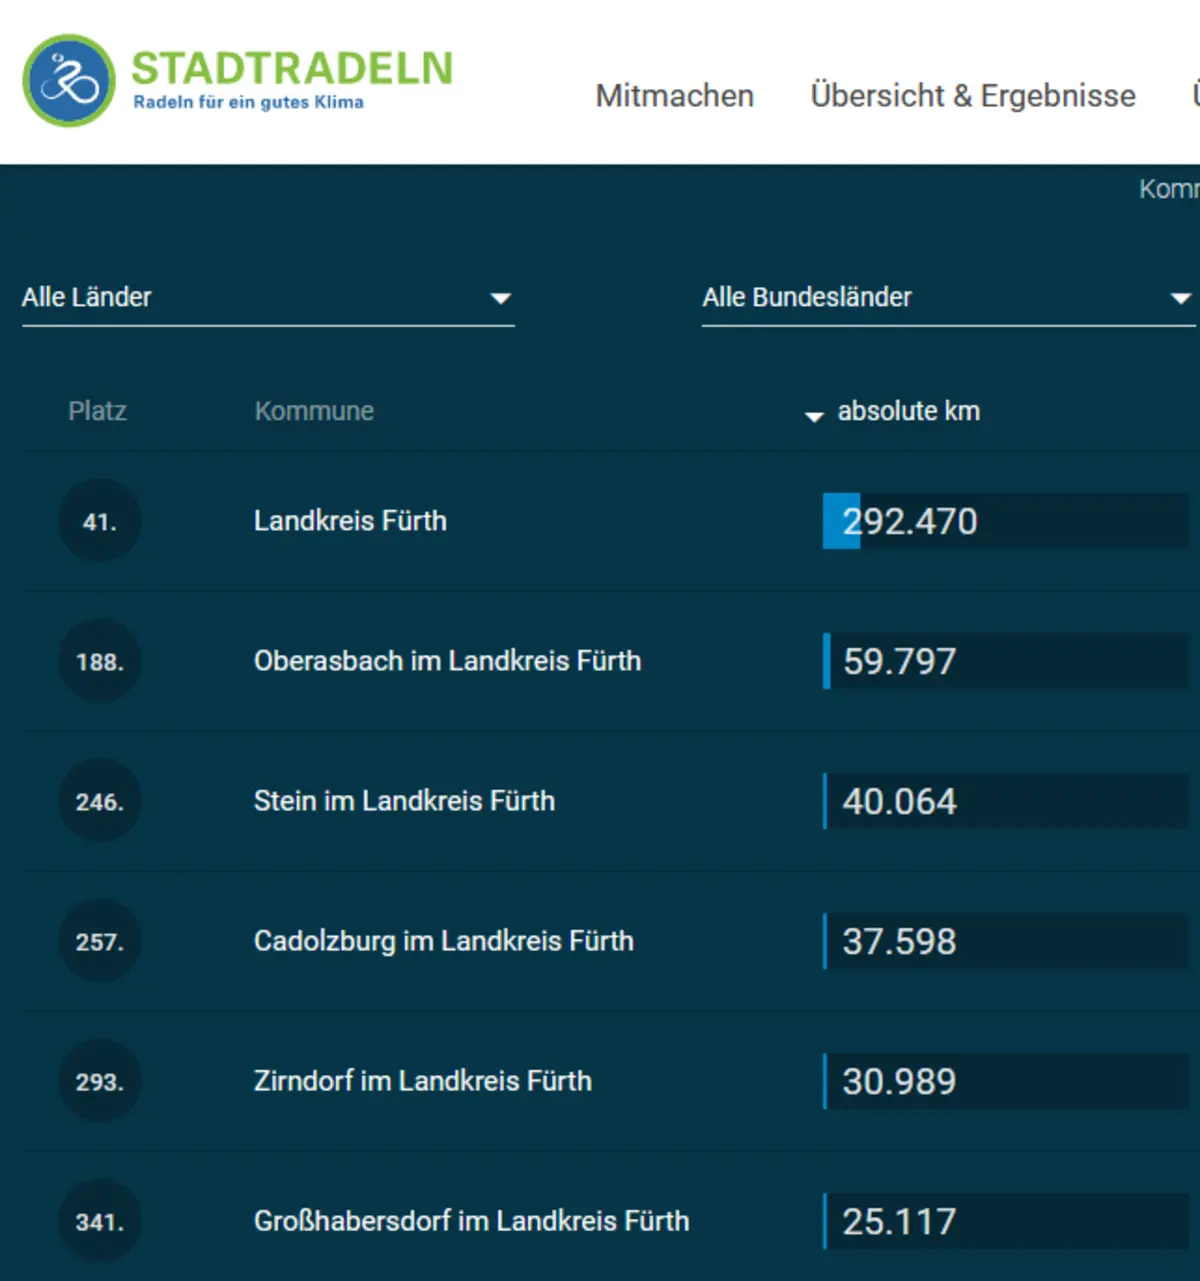Select the rank badge showing 341
Viewport: 1200px width, 1281px height.
[x=99, y=1221]
